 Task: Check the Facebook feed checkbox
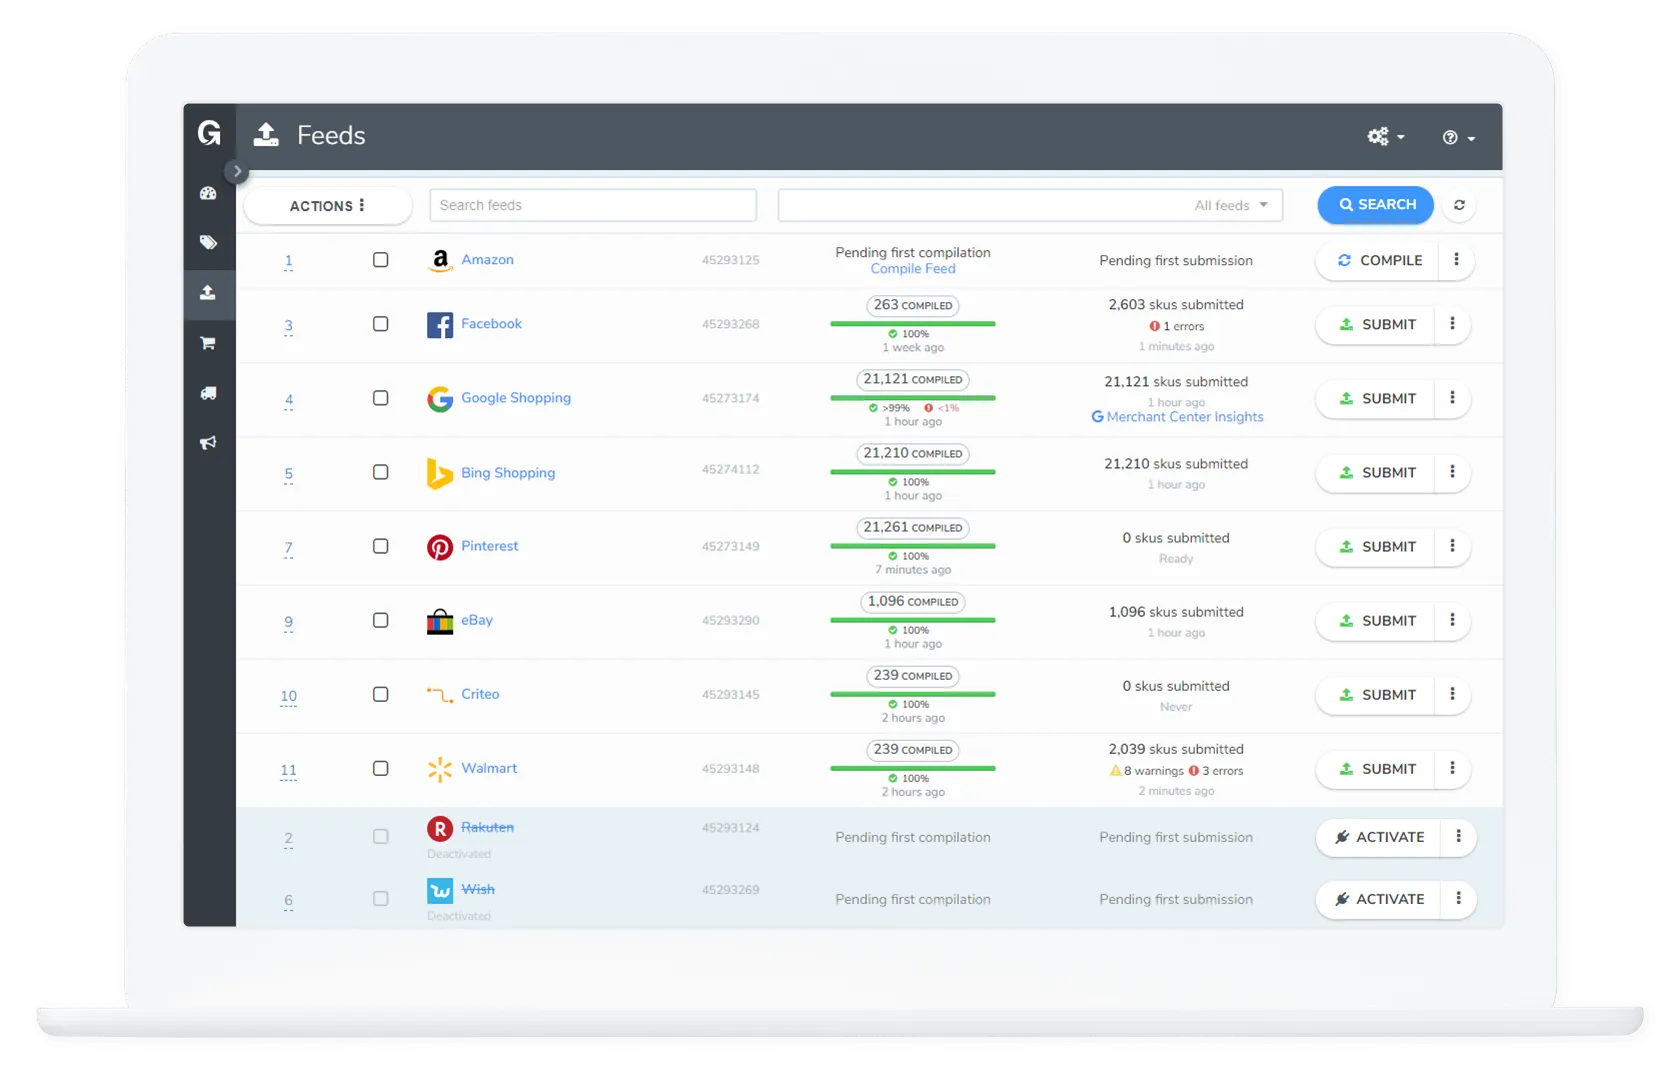(x=381, y=324)
